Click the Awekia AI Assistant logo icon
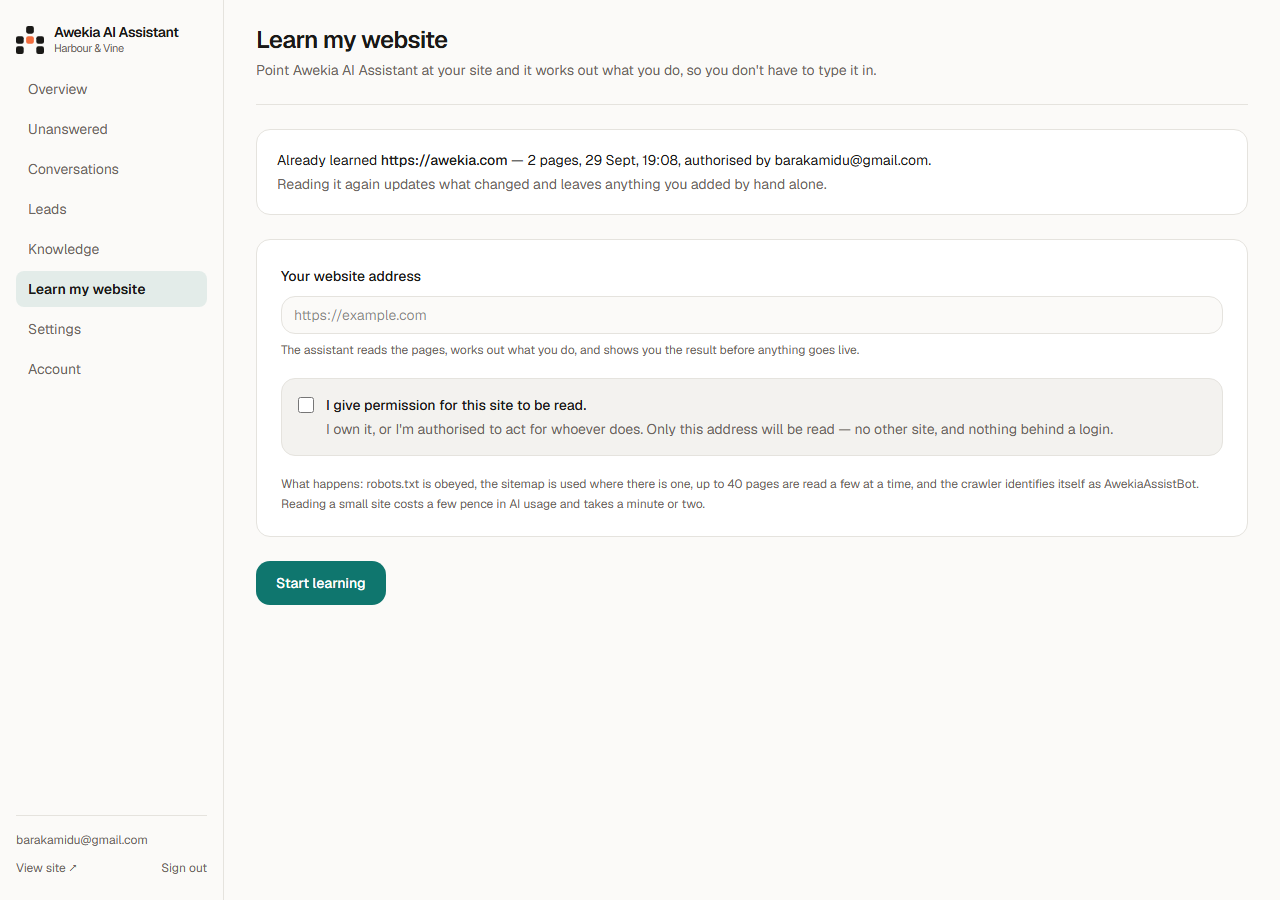1280x900 pixels. click(x=30, y=40)
